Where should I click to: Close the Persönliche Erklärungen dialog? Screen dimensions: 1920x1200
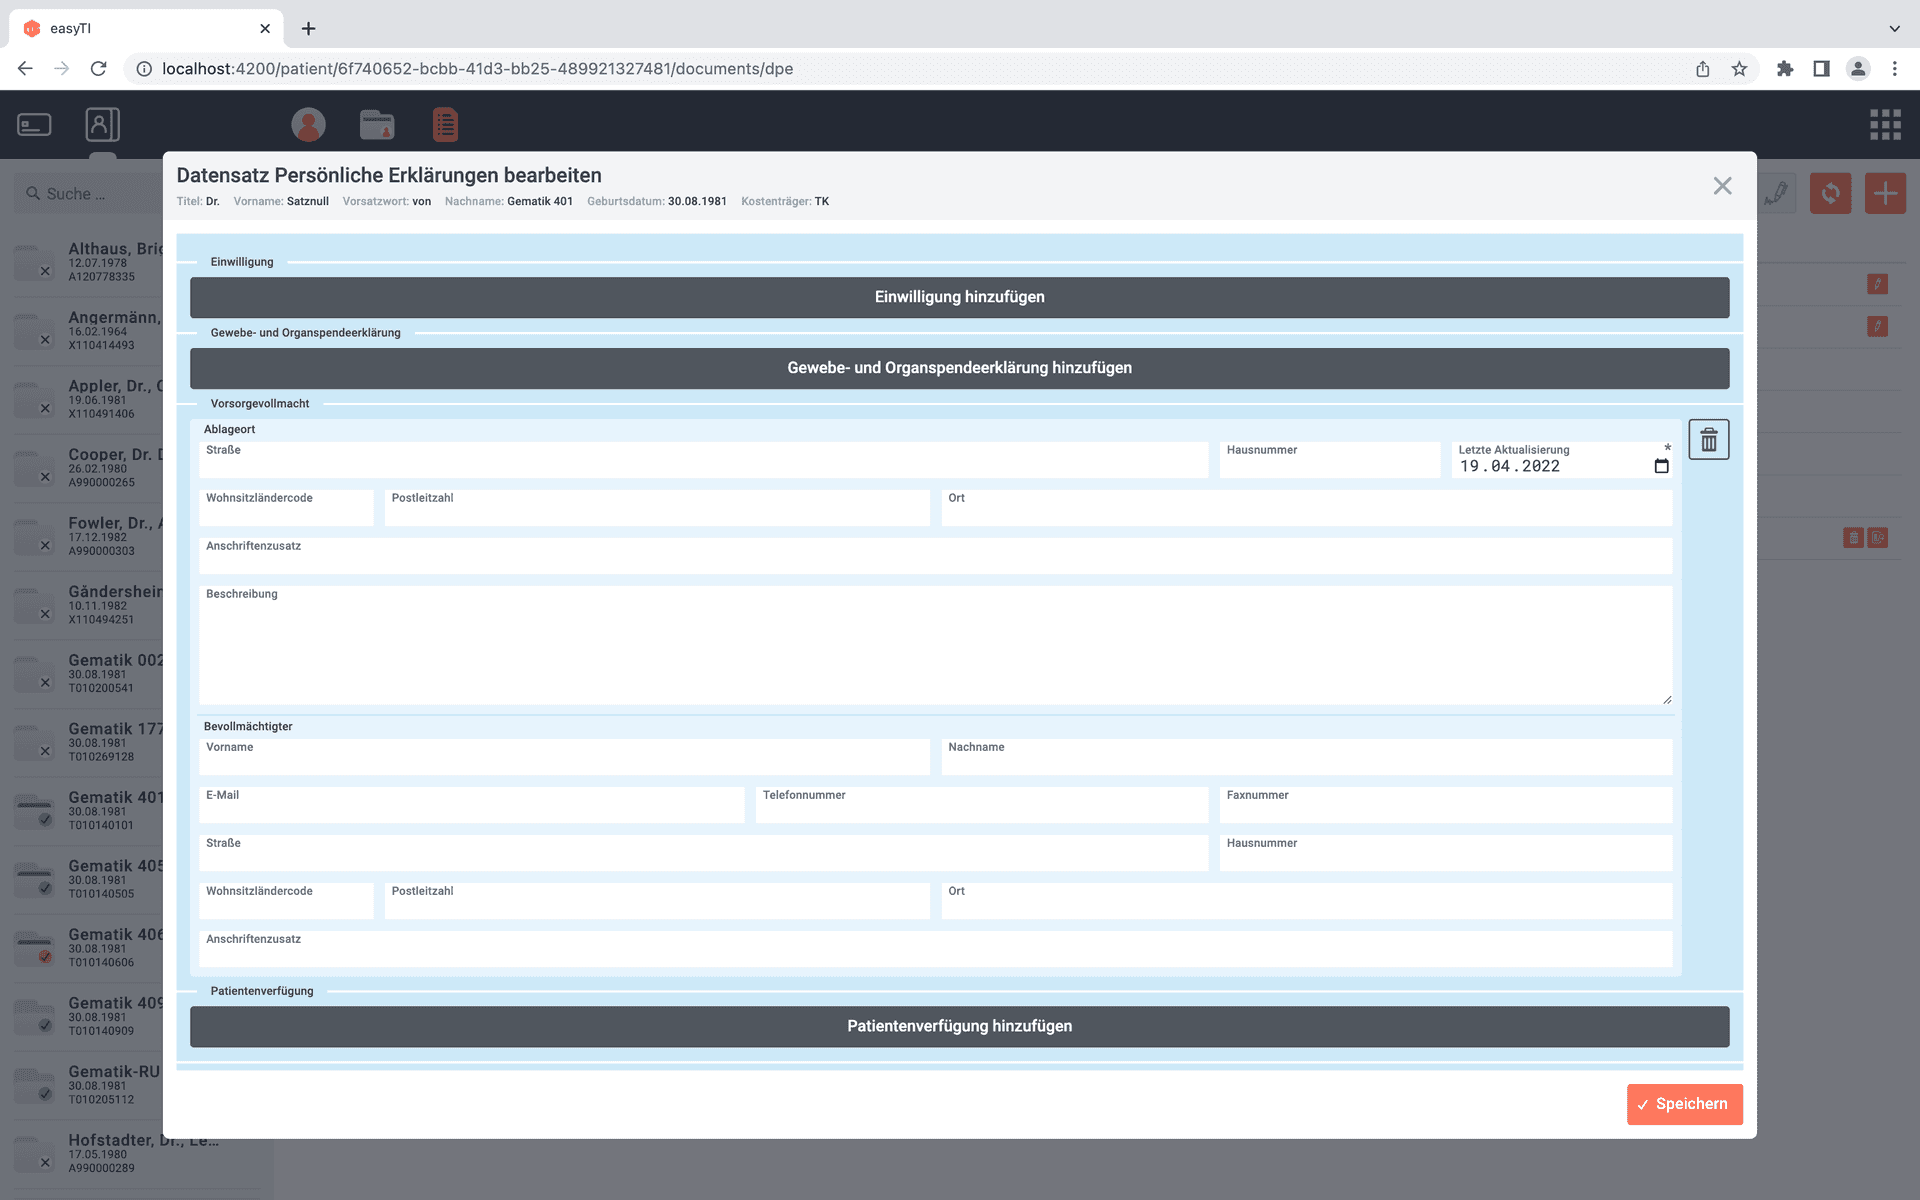coord(1722,186)
